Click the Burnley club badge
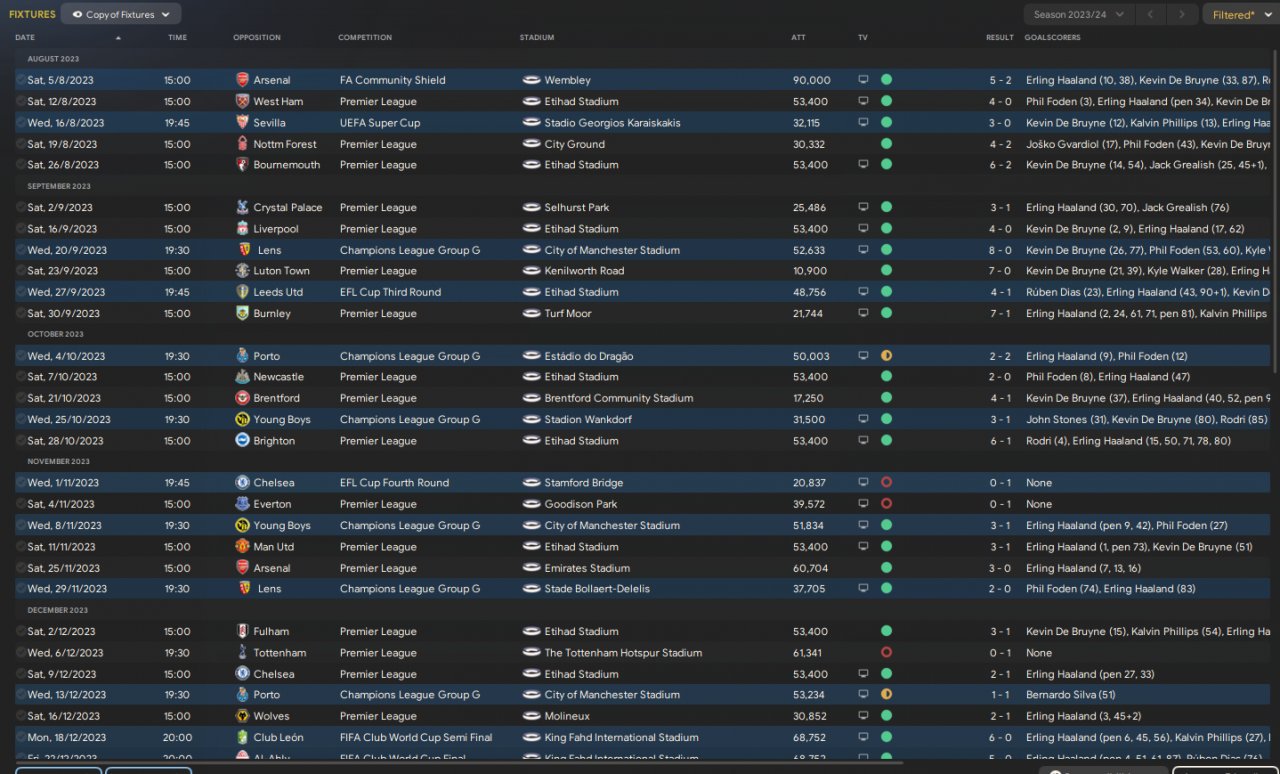Viewport: 1280px width, 774px height. click(242, 313)
